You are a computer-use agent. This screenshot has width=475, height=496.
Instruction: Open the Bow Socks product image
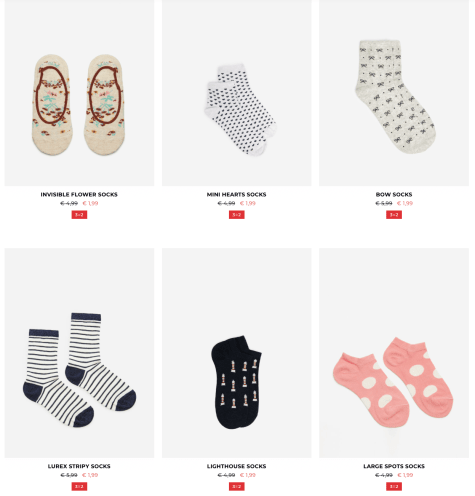click(x=394, y=93)
